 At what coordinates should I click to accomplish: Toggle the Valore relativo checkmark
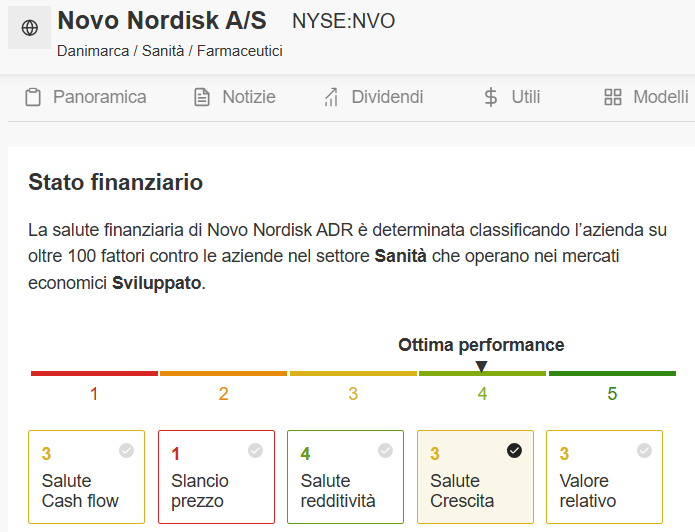click(644, 450)
